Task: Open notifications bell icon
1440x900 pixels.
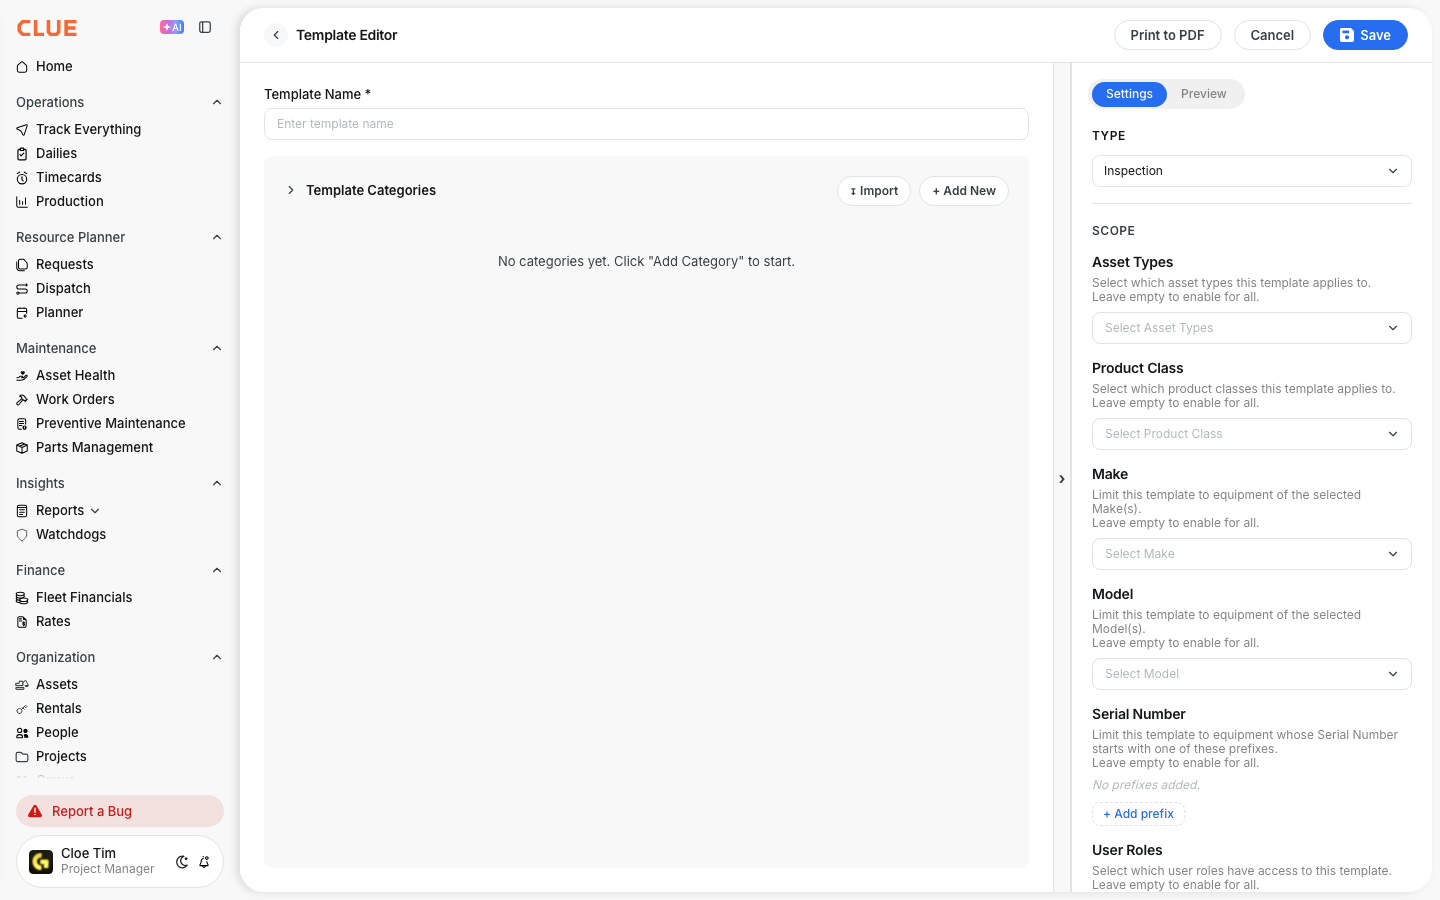Action: tap(204, 862)
